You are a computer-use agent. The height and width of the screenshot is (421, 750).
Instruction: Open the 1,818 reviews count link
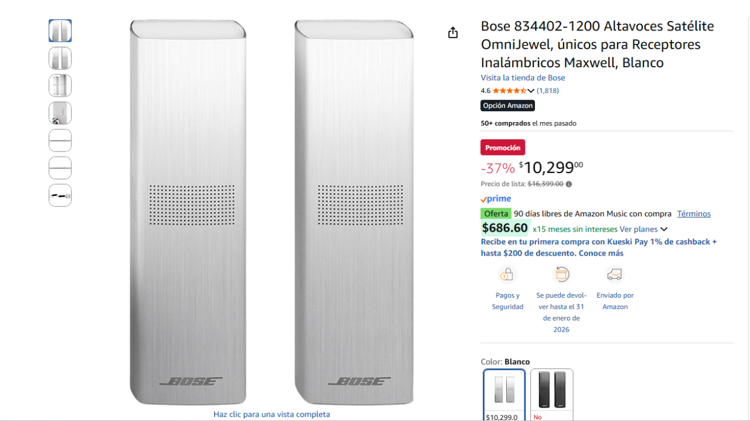click(548, 91)
